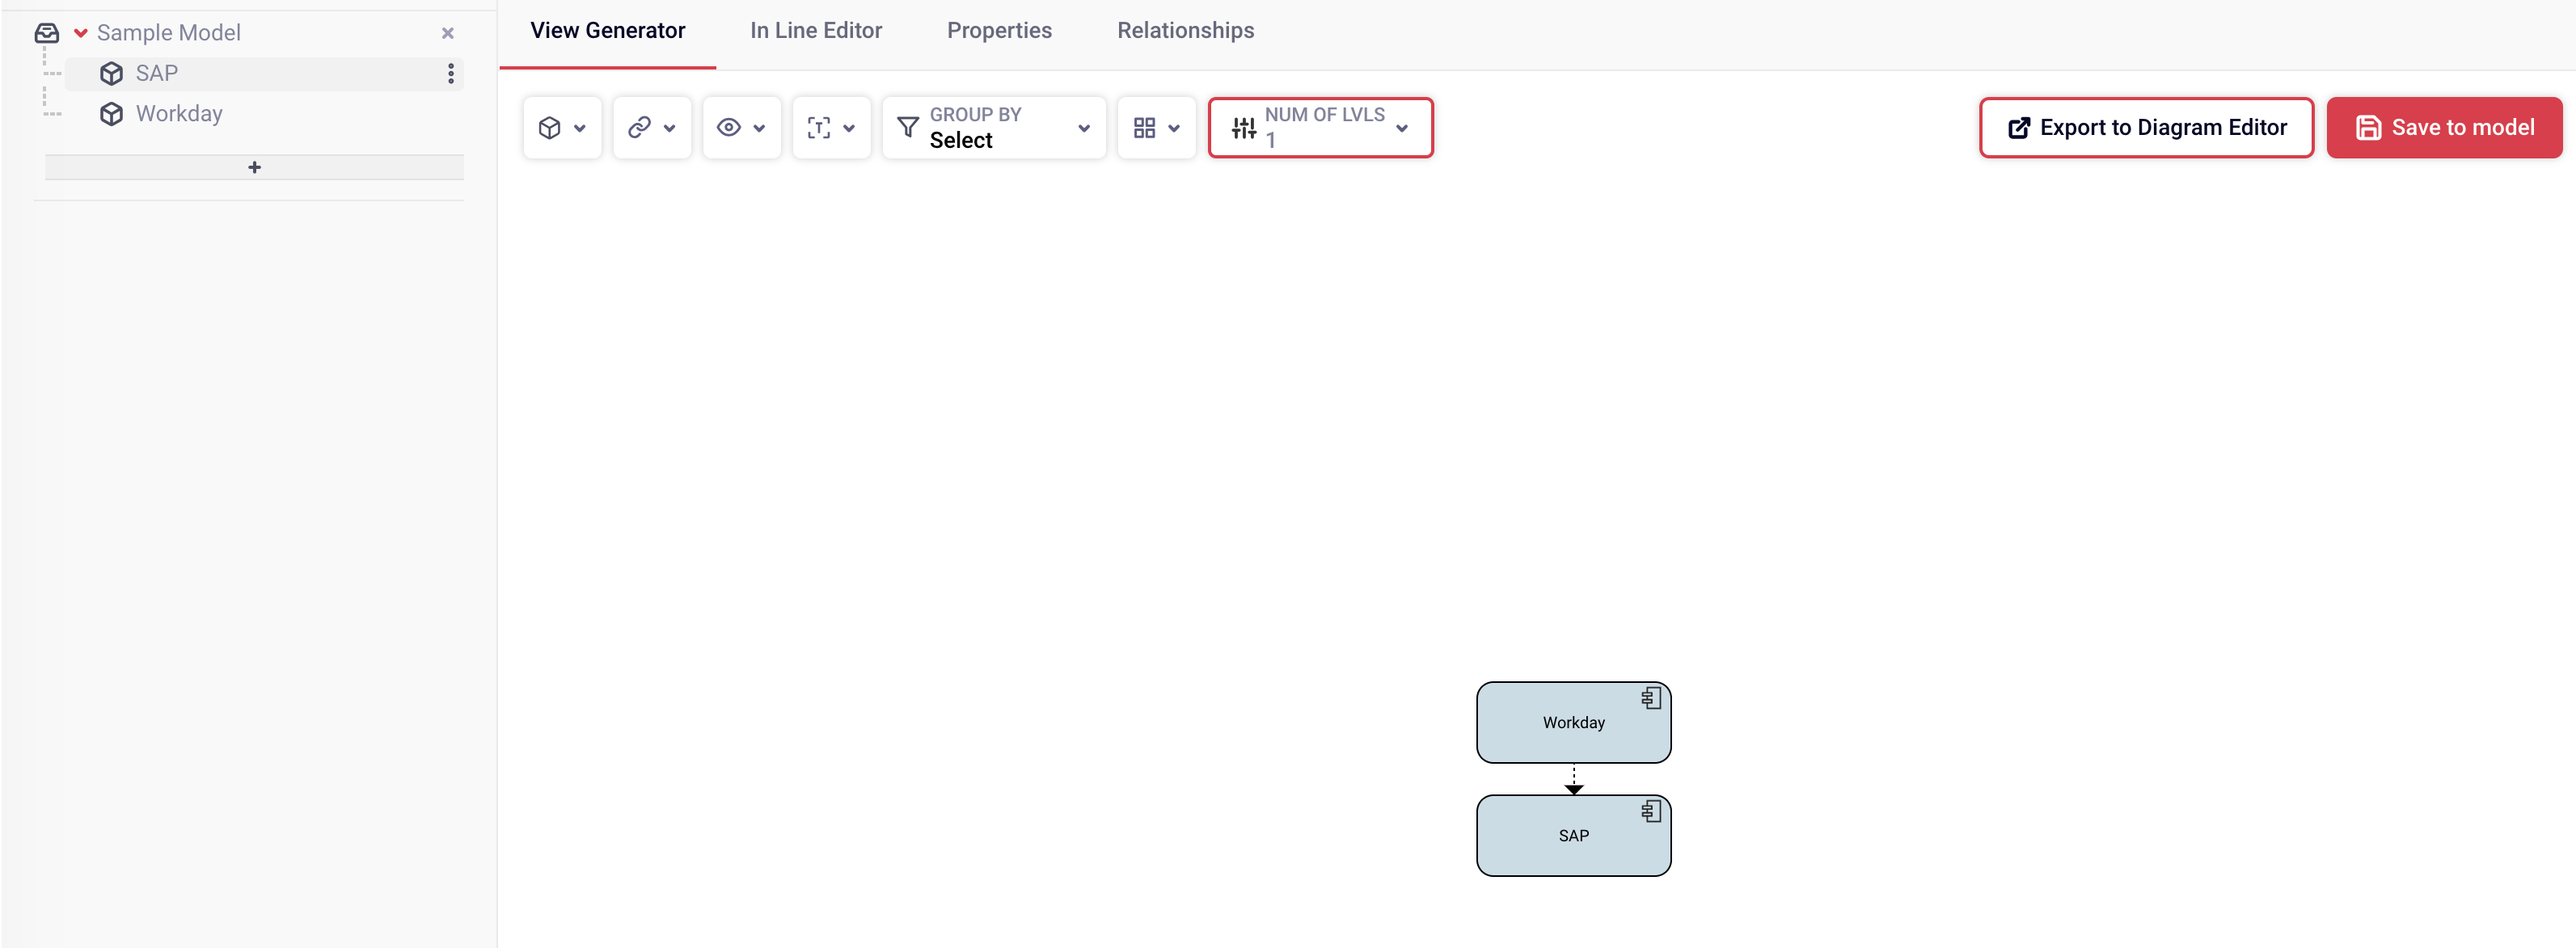The image size is (2576, 948).
Task: Click the Group By funnel filter icon
Action: pyautogui.click(x=908, y=127)
